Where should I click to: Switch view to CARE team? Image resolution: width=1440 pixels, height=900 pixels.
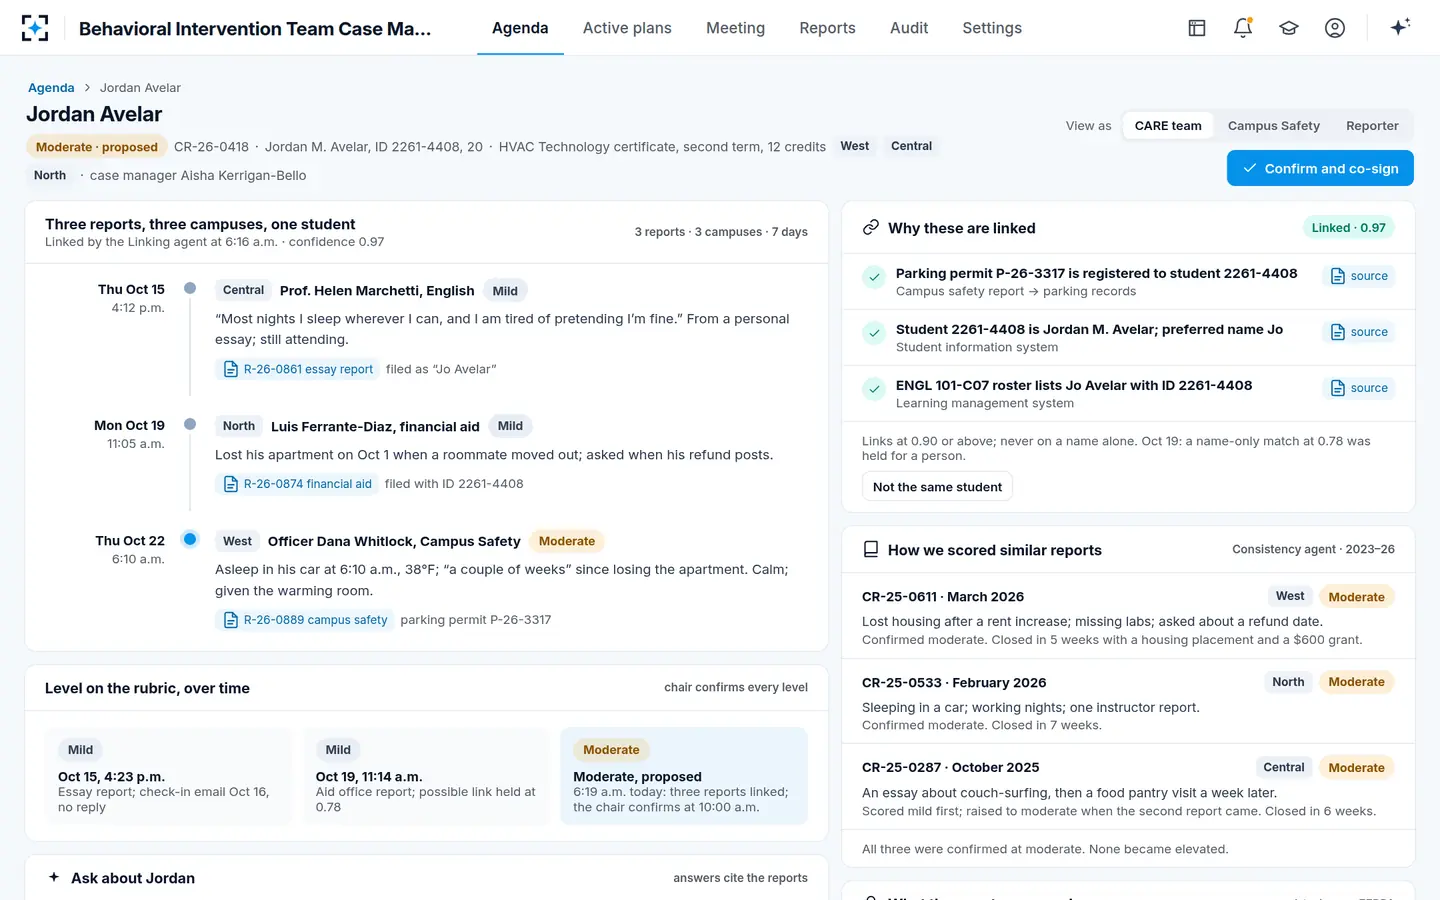click(1168, 126)
